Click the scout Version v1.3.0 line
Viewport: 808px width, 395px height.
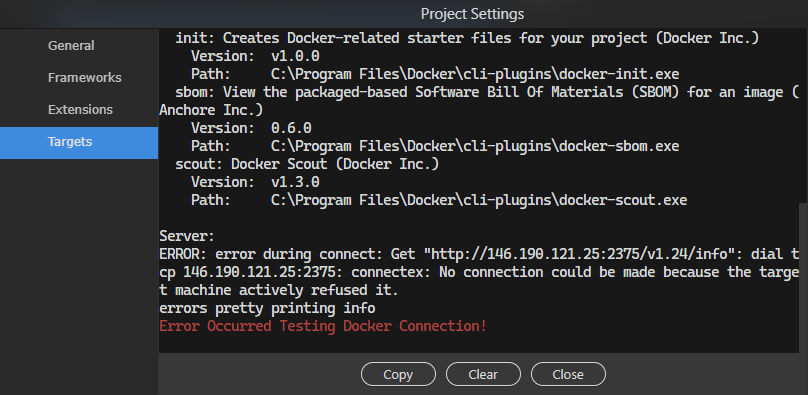click(255, 182)
